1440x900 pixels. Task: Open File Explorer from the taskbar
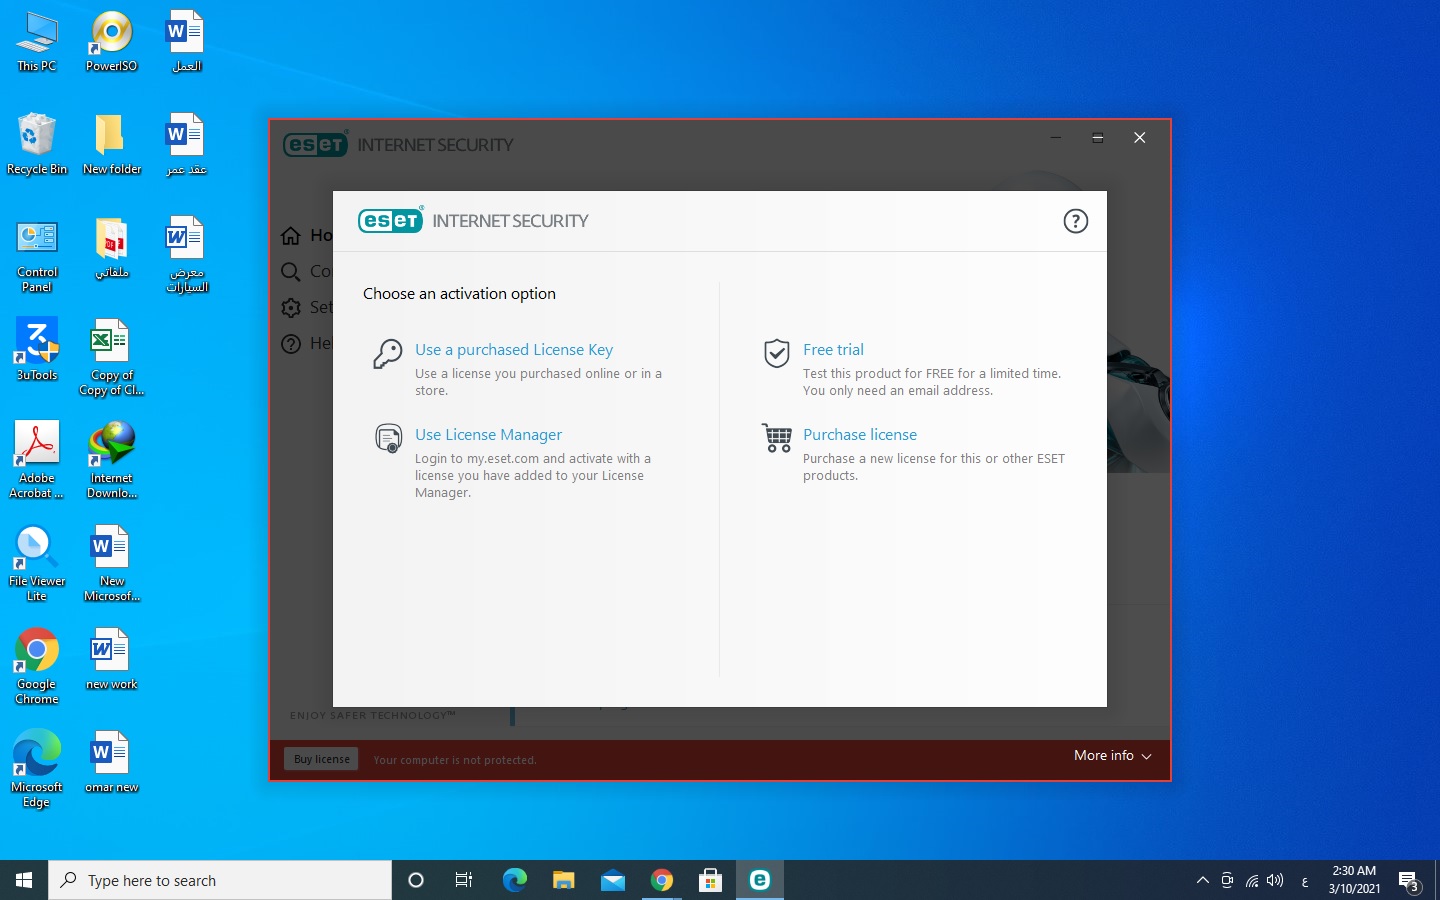point(563,880)
